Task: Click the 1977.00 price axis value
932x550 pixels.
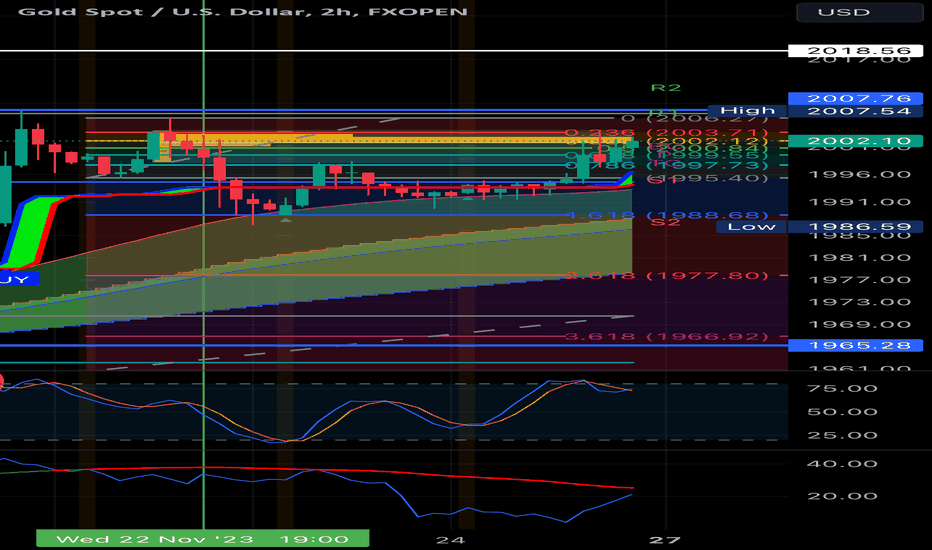Action: pyautogui.click(x=859, y=279)
